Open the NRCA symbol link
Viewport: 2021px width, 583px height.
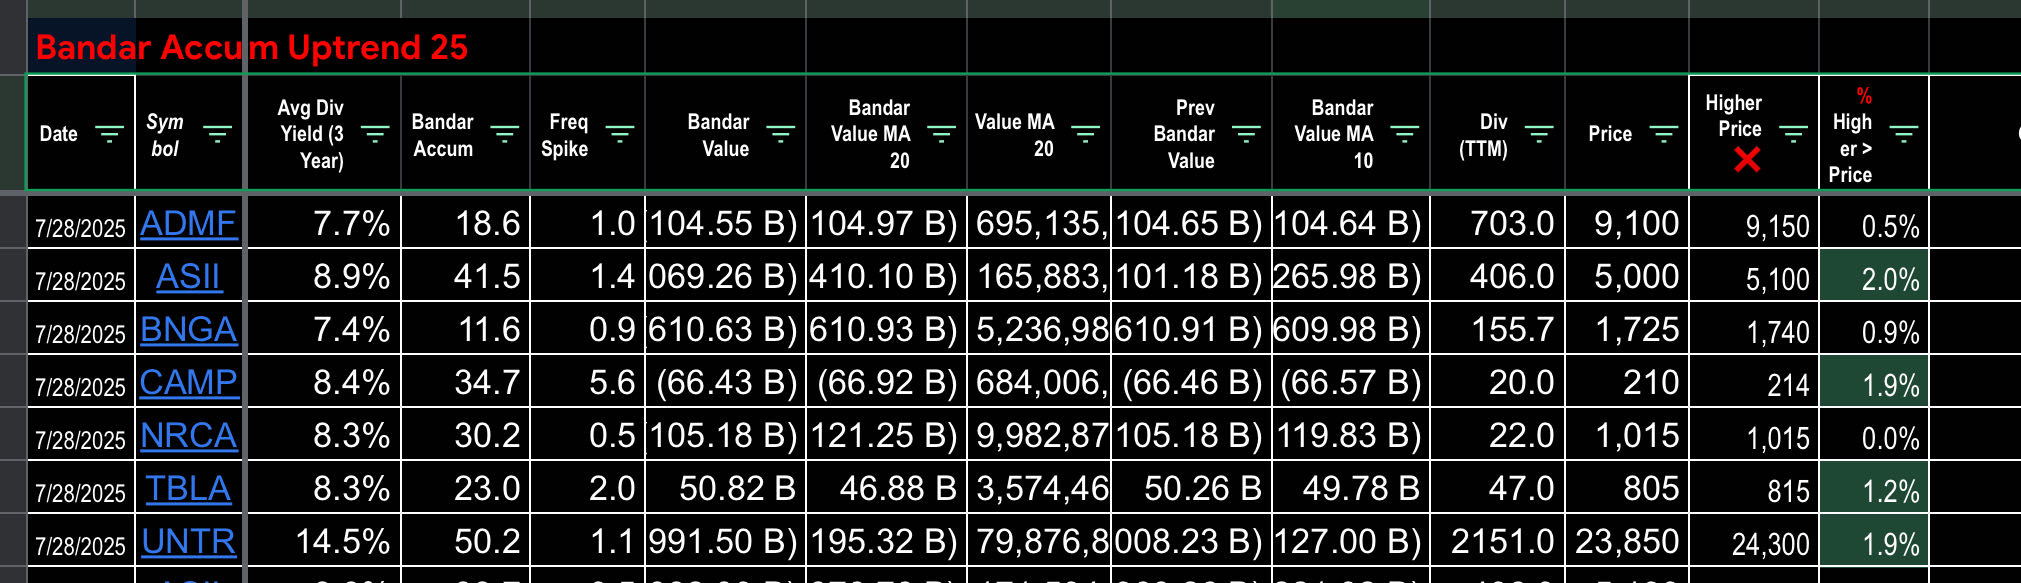(x=188, y=435)
